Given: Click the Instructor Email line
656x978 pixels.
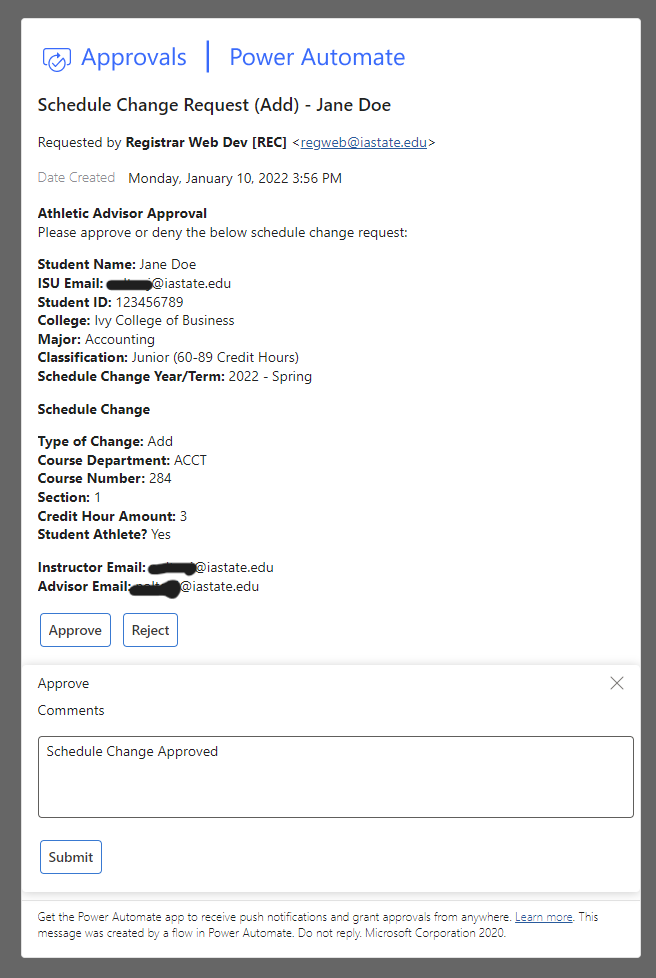Looking at the screenshot, I should 155,568.
